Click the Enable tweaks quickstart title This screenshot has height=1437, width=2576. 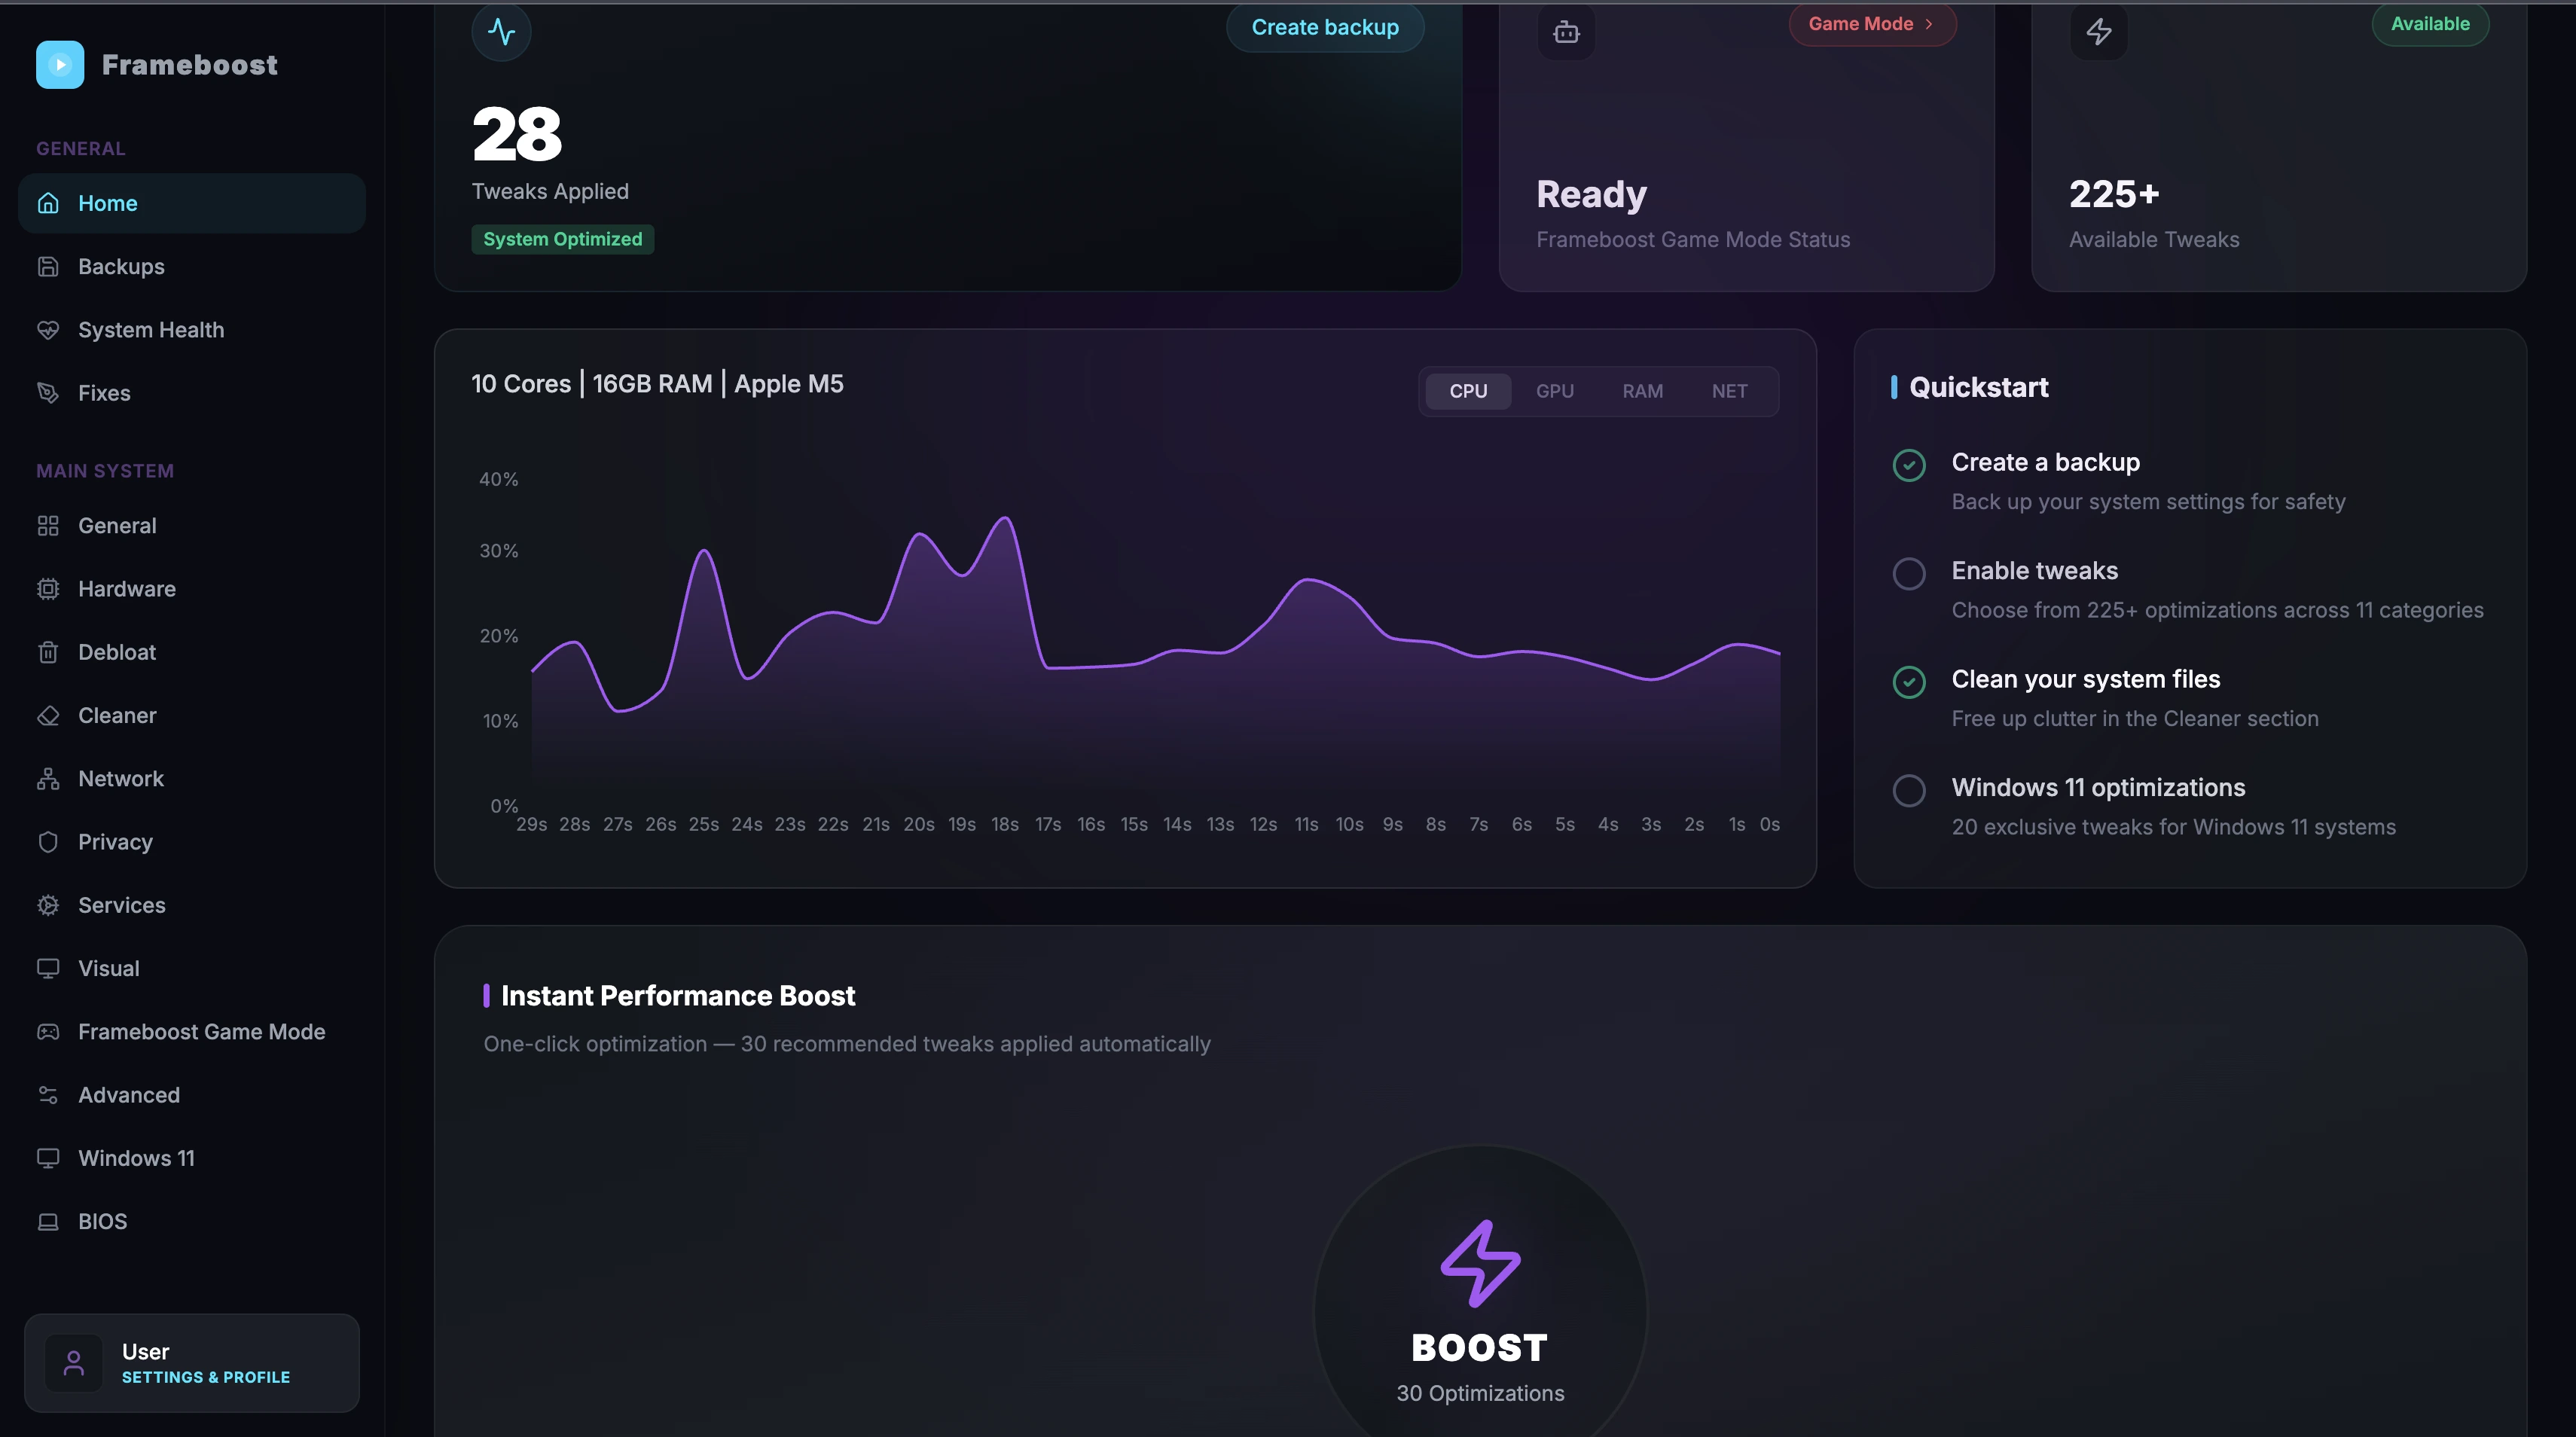pos(2034,571)
